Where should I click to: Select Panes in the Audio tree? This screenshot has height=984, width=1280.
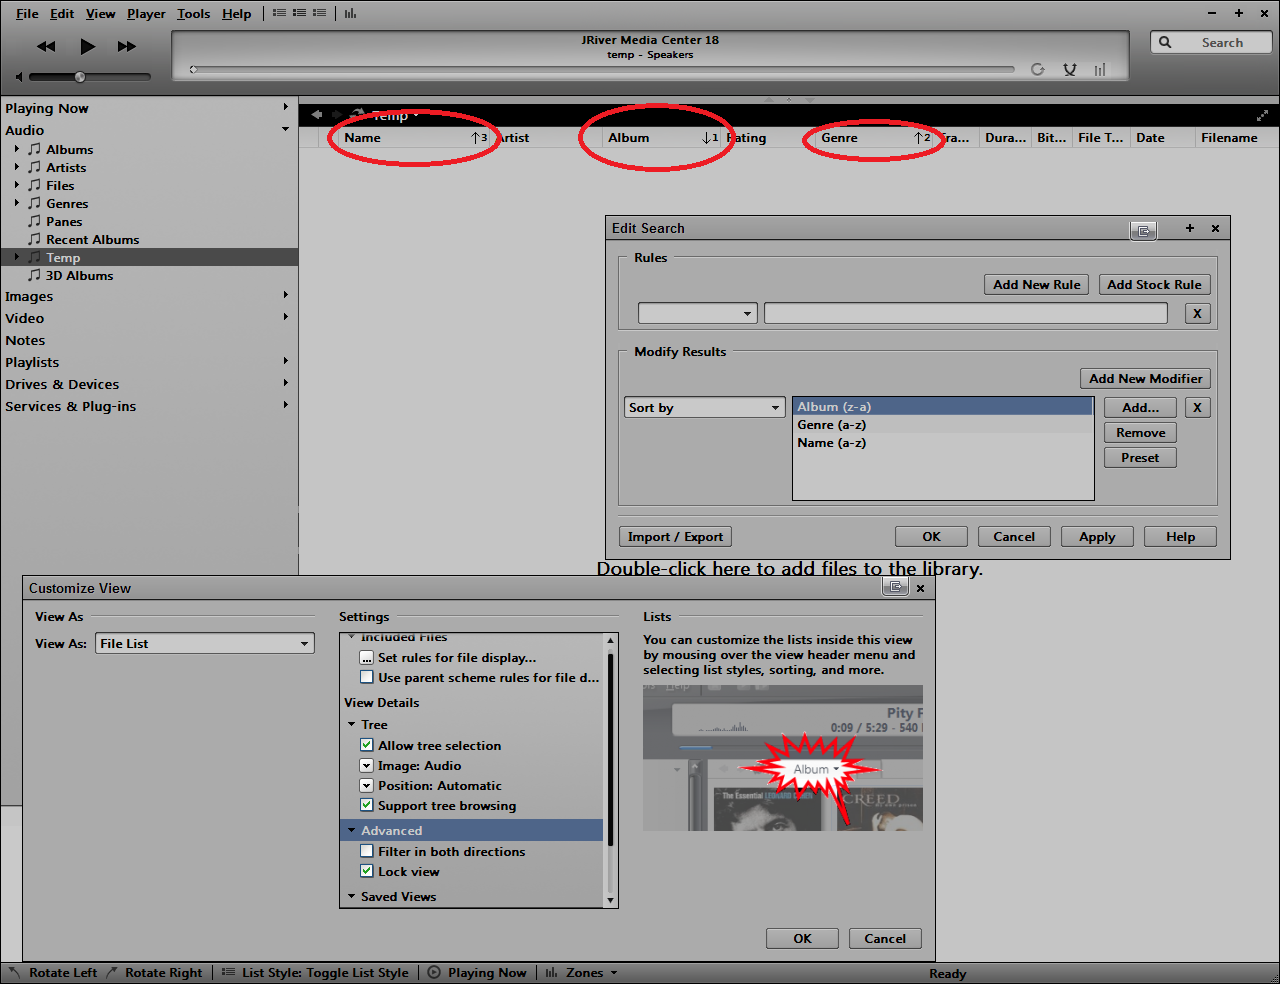[64, 222]
